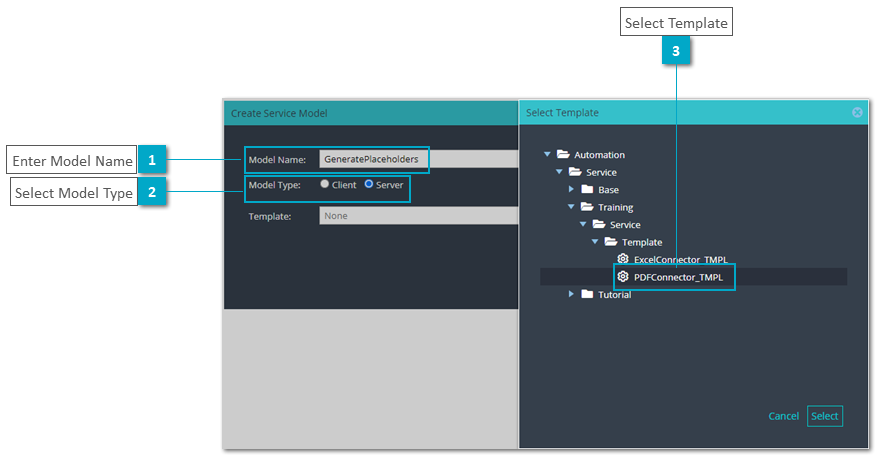Click the Automation tree label
Viewport: 878px width, 458px height.
pyautogui.click(x=599, y=155)
